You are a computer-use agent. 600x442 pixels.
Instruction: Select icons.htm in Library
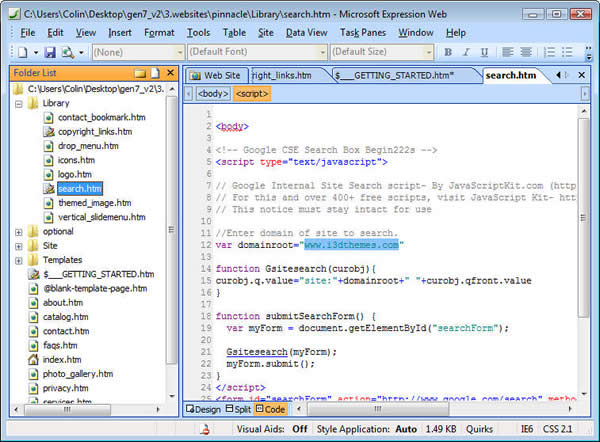76,160
